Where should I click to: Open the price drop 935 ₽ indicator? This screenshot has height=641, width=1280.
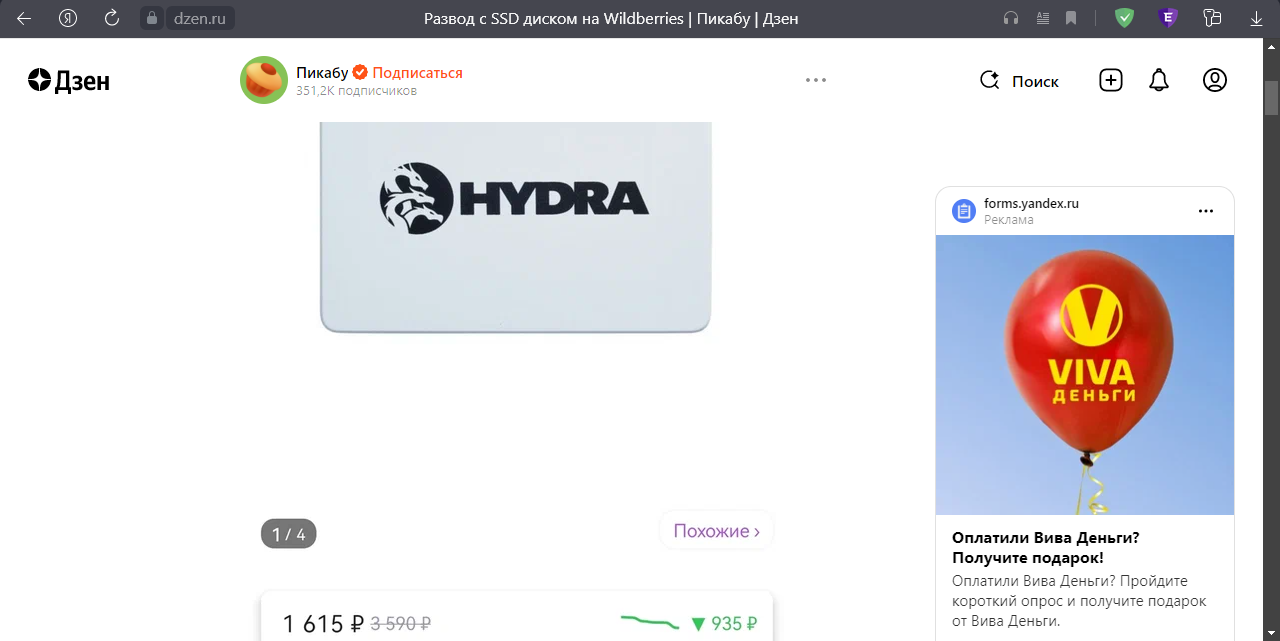(724, 624)
